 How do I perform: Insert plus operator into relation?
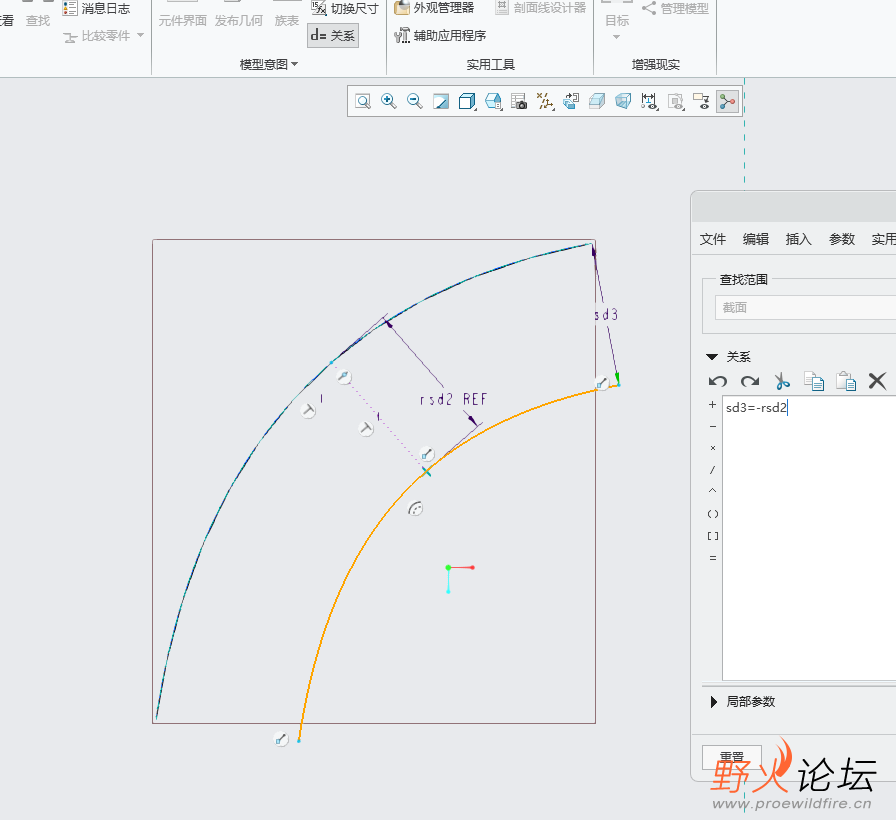coord(712,405)
